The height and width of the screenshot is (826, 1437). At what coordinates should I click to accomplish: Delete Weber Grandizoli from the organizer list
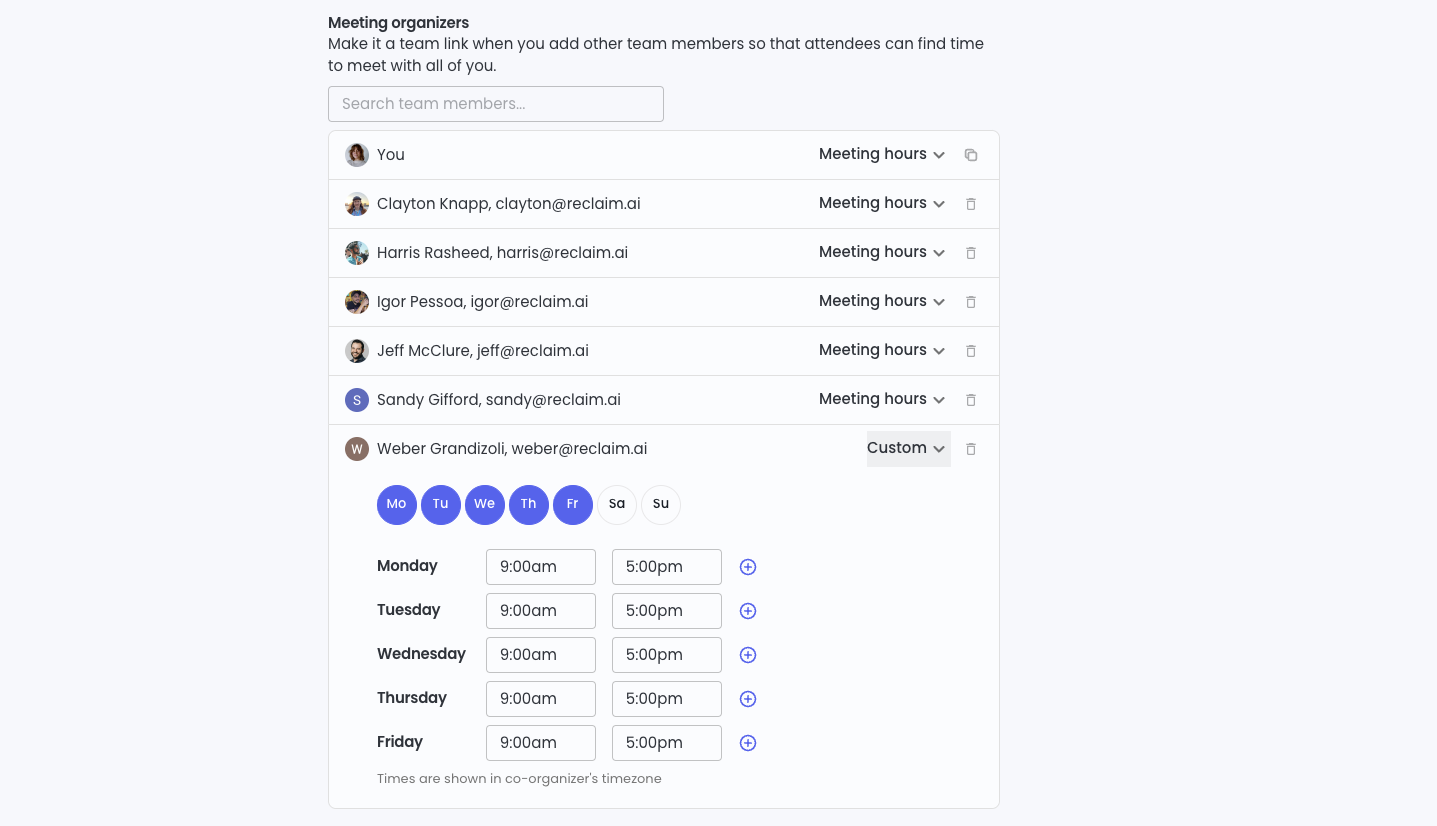971,448
